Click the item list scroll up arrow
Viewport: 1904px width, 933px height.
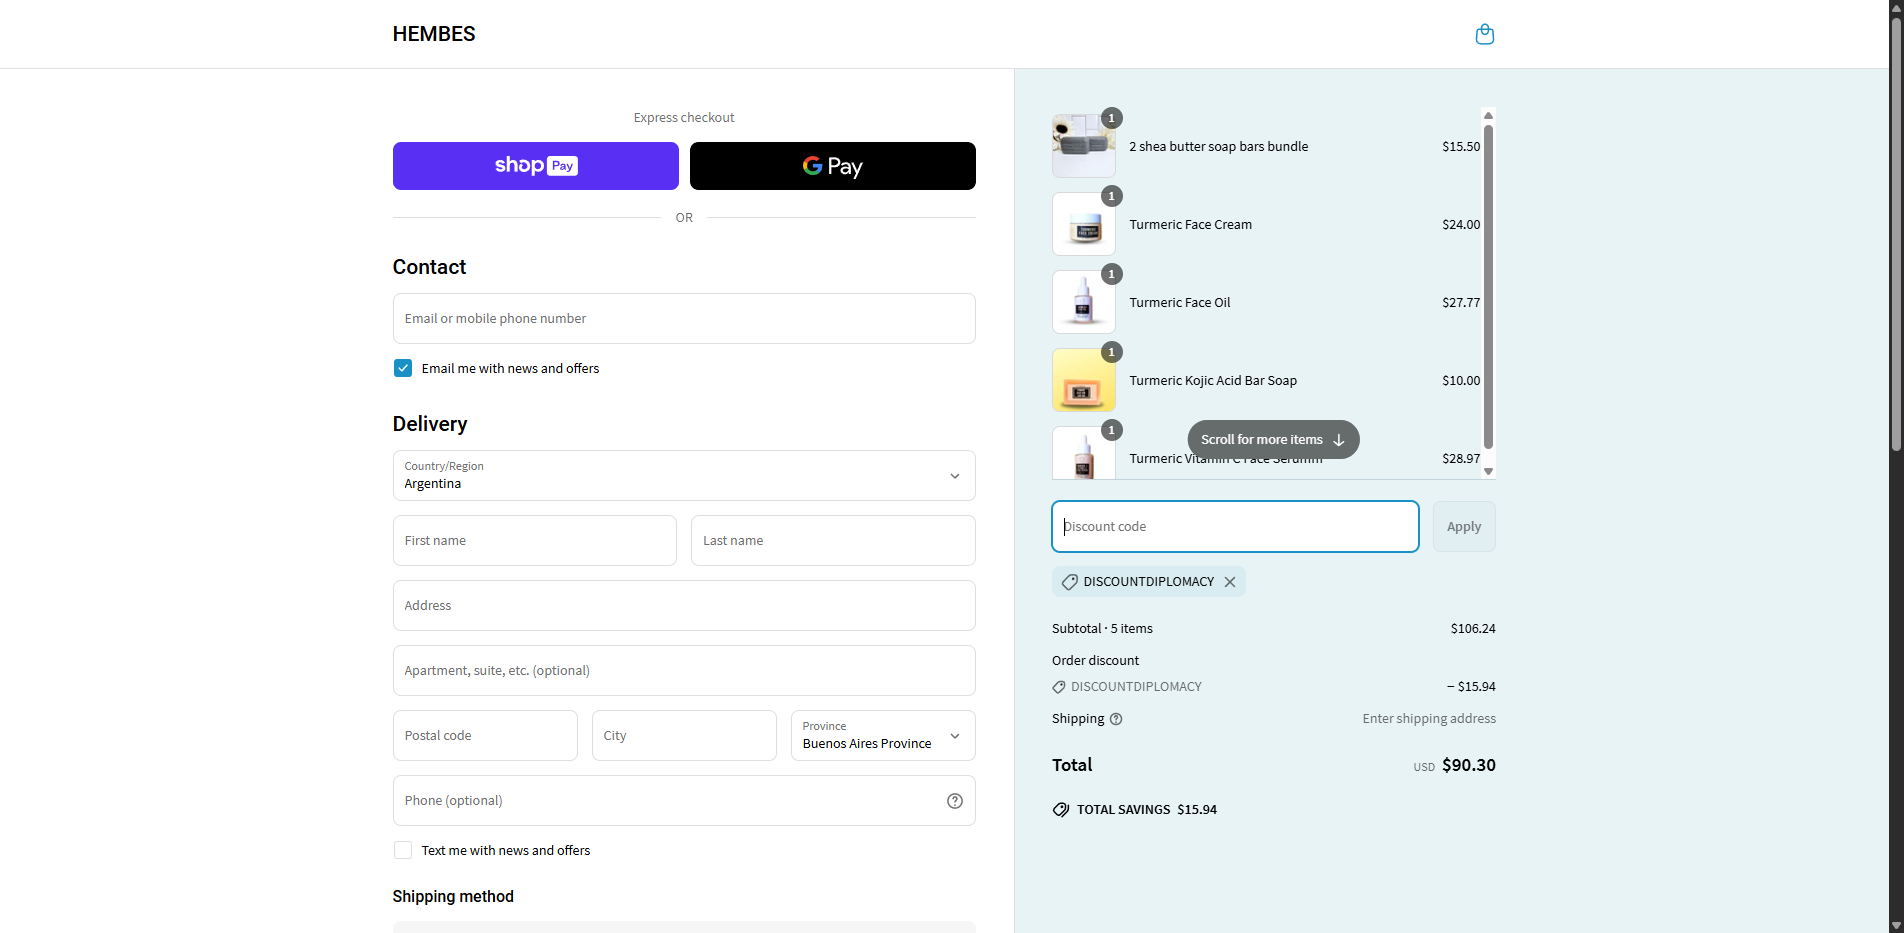click(1488, 115)
